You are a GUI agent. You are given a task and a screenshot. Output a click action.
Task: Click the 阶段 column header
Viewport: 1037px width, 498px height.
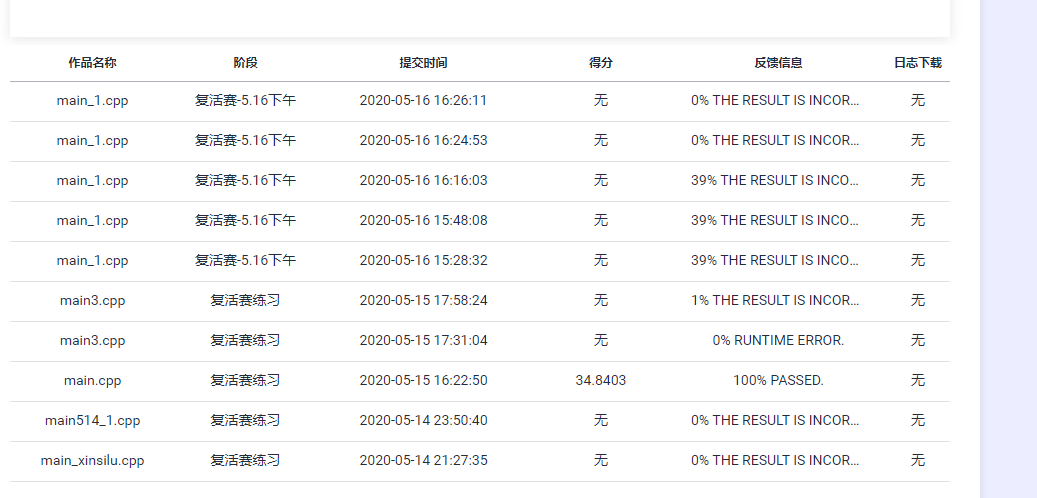tap(245, 63)
